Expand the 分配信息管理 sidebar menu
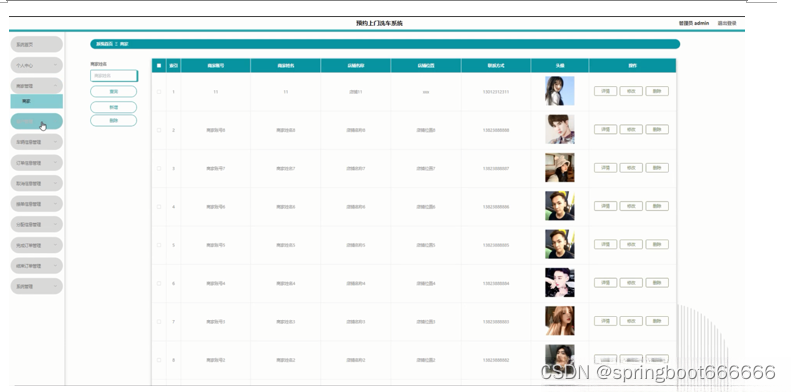 (36, 225)
